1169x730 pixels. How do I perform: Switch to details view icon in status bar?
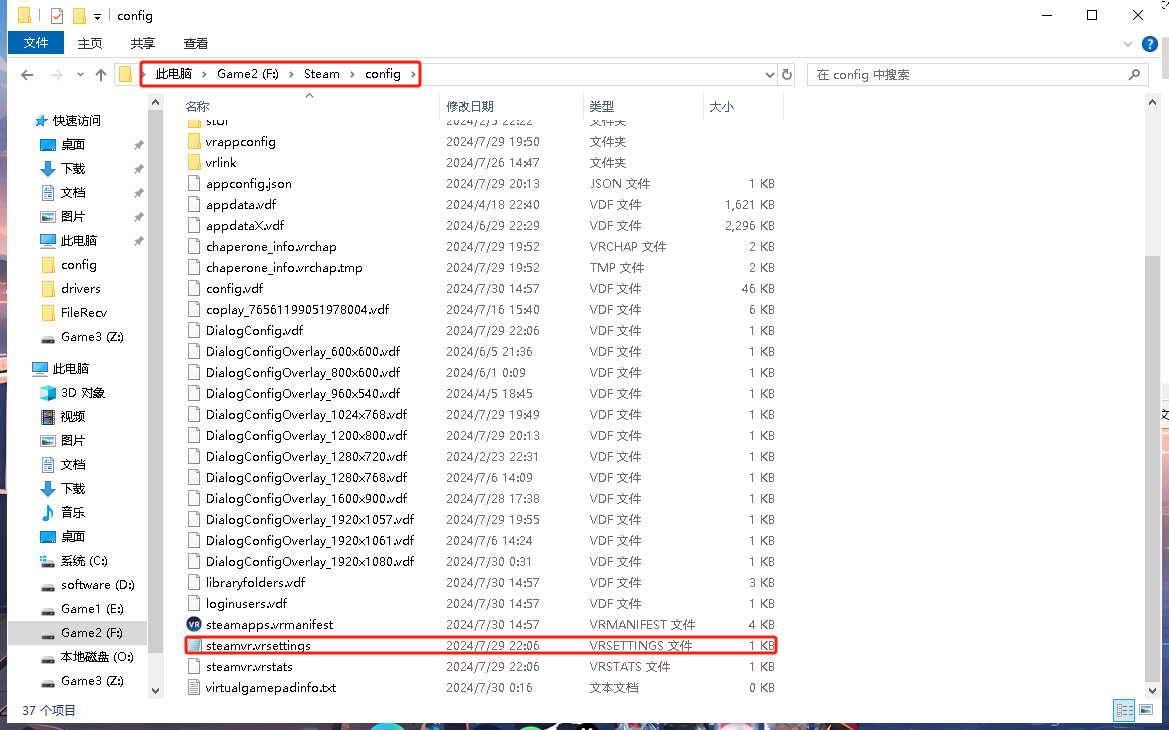(x=1124, y=711)
